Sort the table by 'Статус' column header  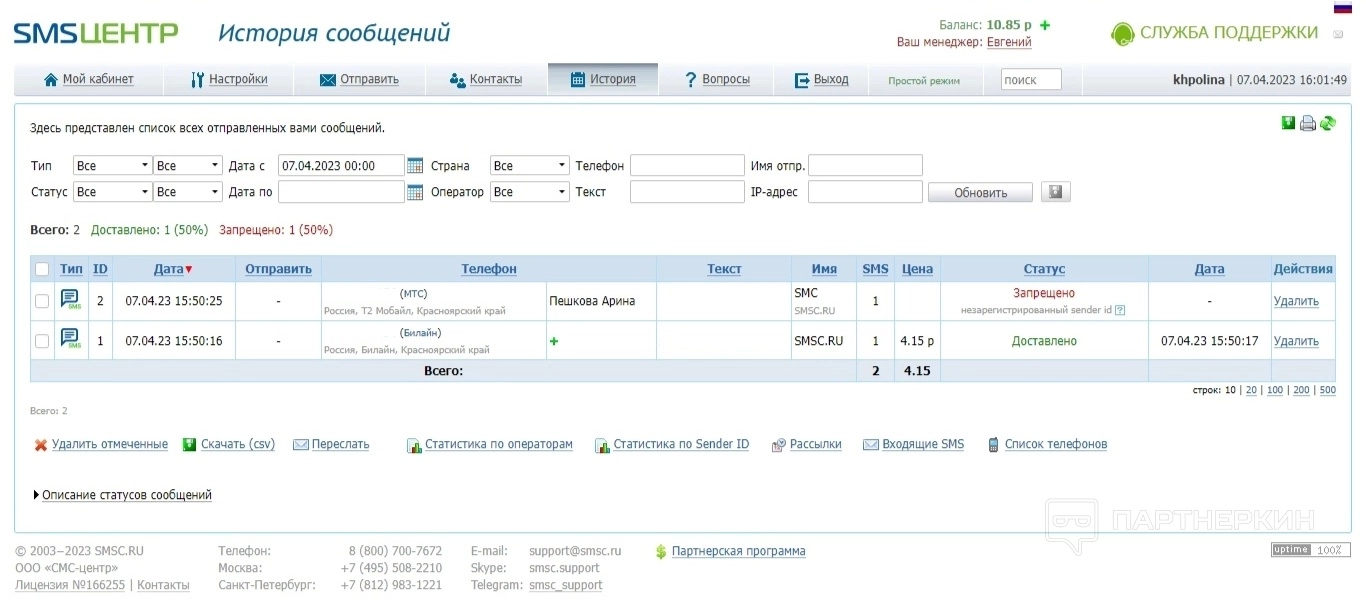click(x=1044, y=269)
